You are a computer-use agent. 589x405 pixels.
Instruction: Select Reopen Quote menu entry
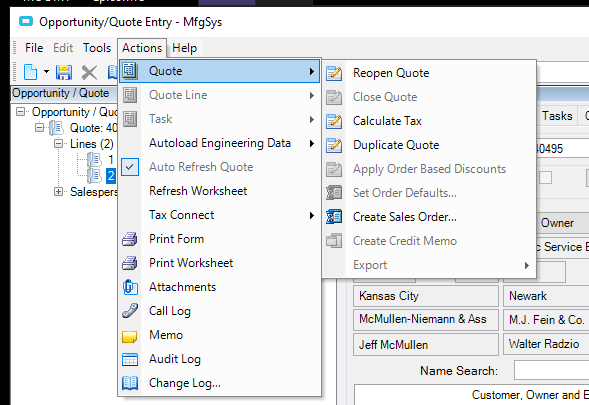(x=391, y=73)
